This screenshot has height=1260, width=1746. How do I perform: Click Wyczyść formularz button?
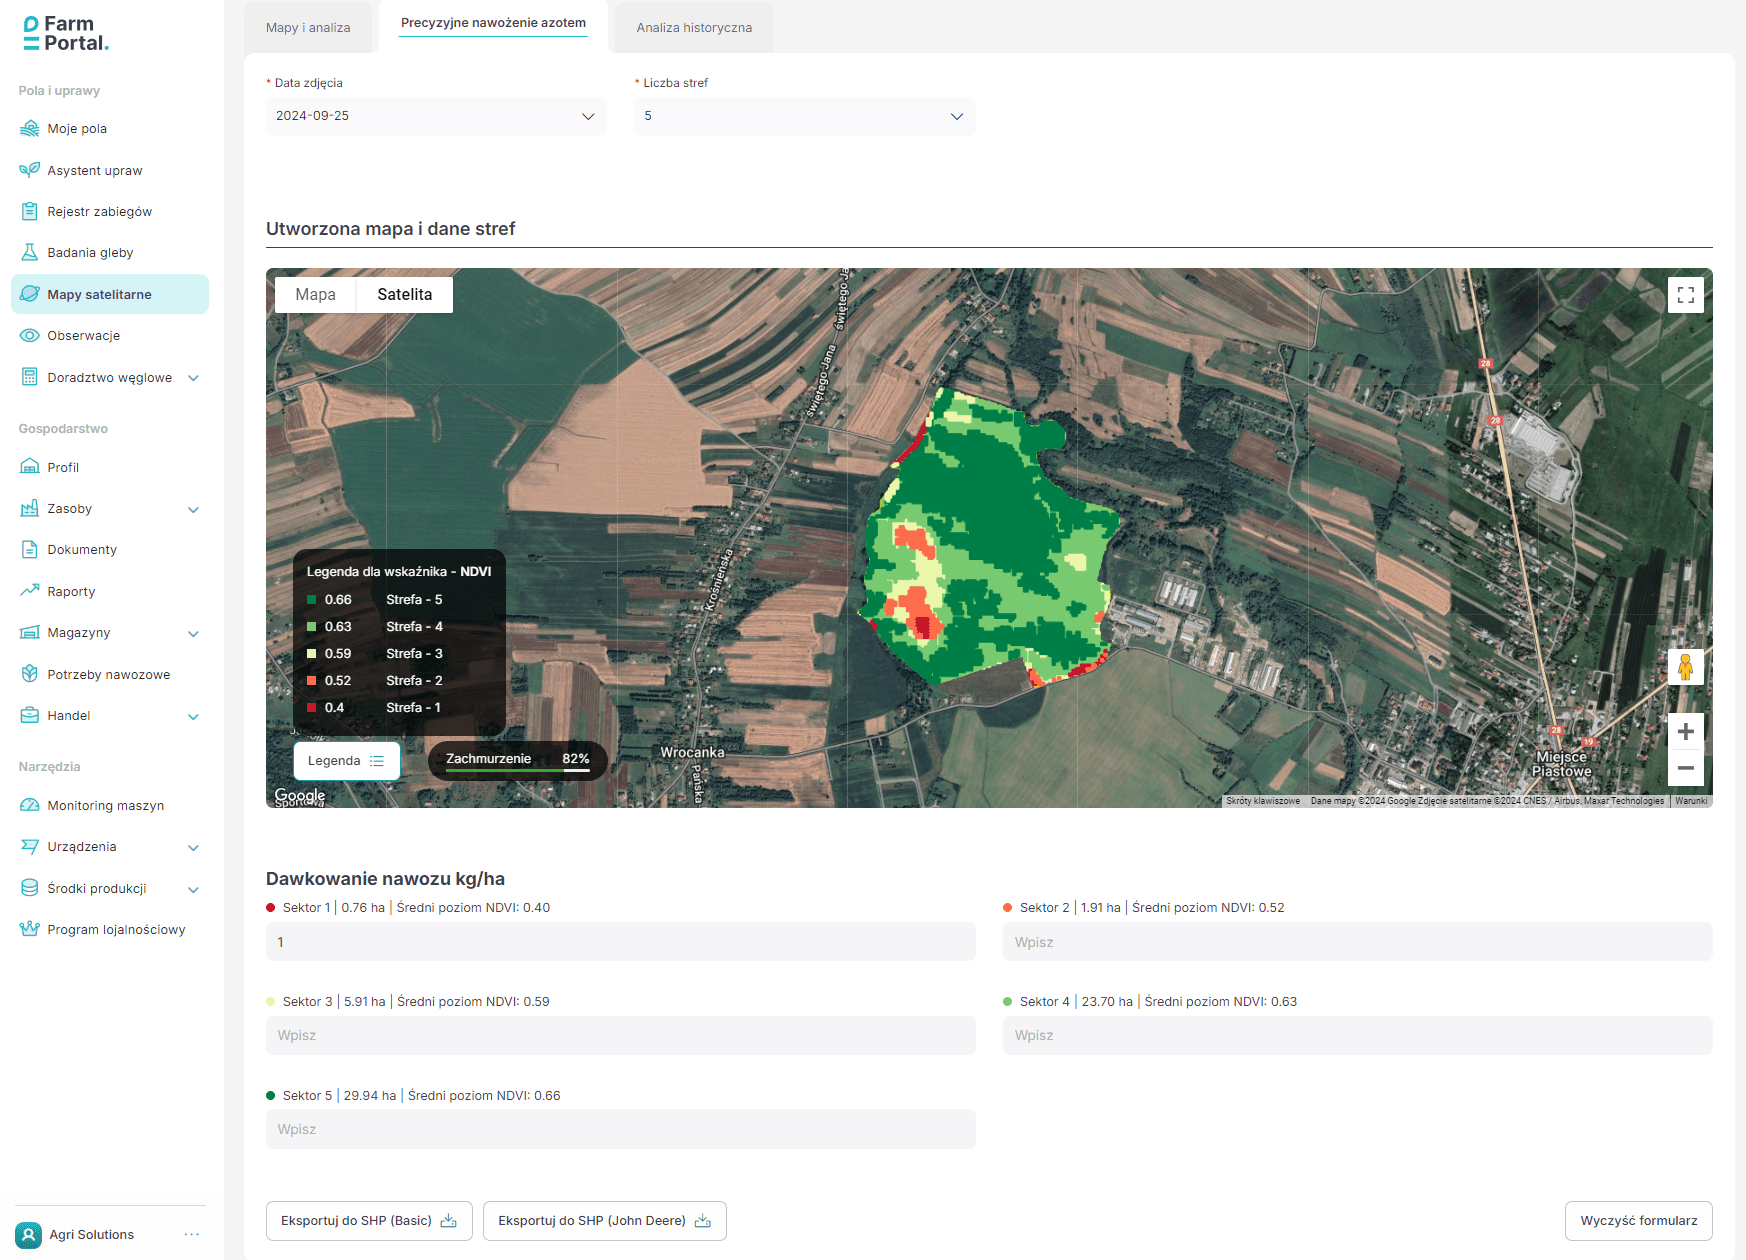pyautogui.click(x=1639, y=1221)
